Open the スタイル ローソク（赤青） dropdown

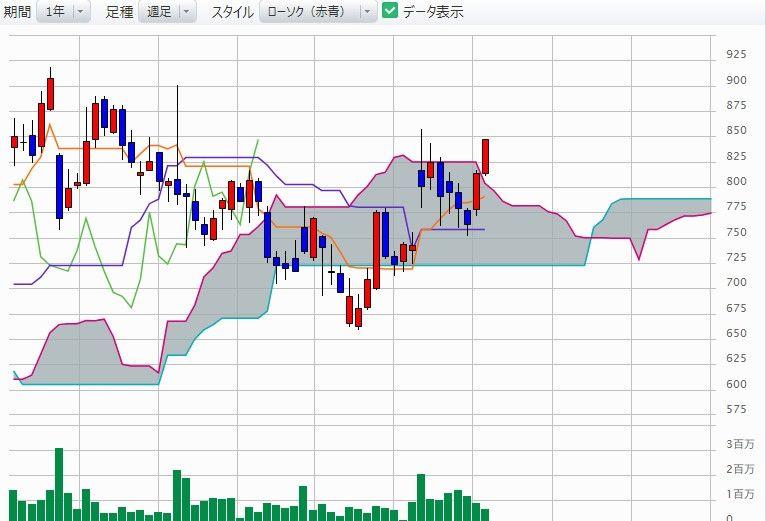point(318,11)
